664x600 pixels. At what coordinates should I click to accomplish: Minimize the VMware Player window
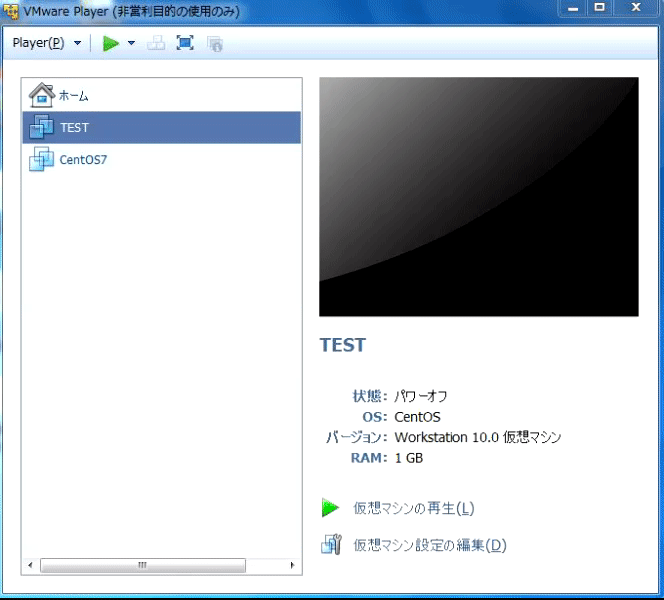point(573,8)
